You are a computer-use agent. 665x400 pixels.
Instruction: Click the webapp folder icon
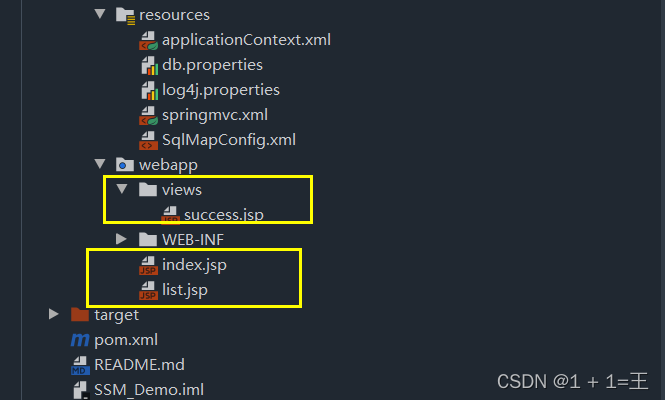coord(125,165)
